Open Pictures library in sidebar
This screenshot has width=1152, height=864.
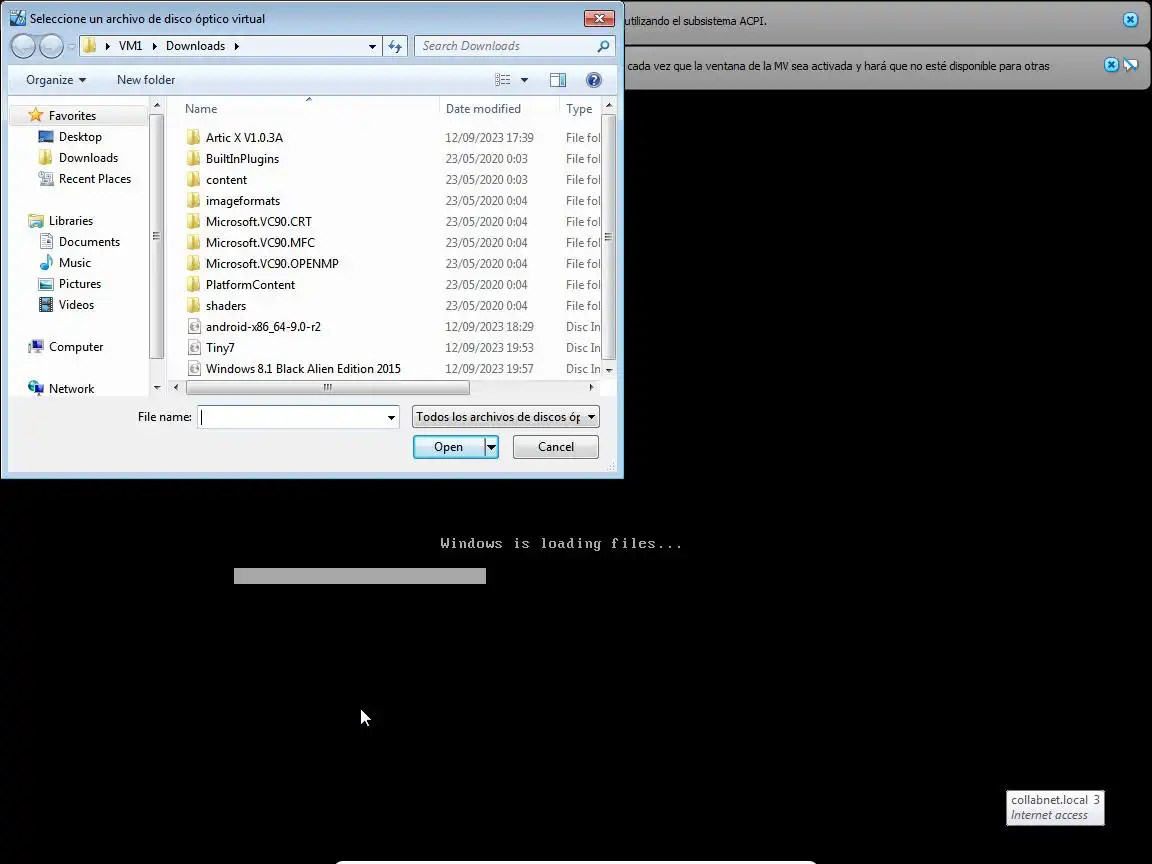point(79,284)
